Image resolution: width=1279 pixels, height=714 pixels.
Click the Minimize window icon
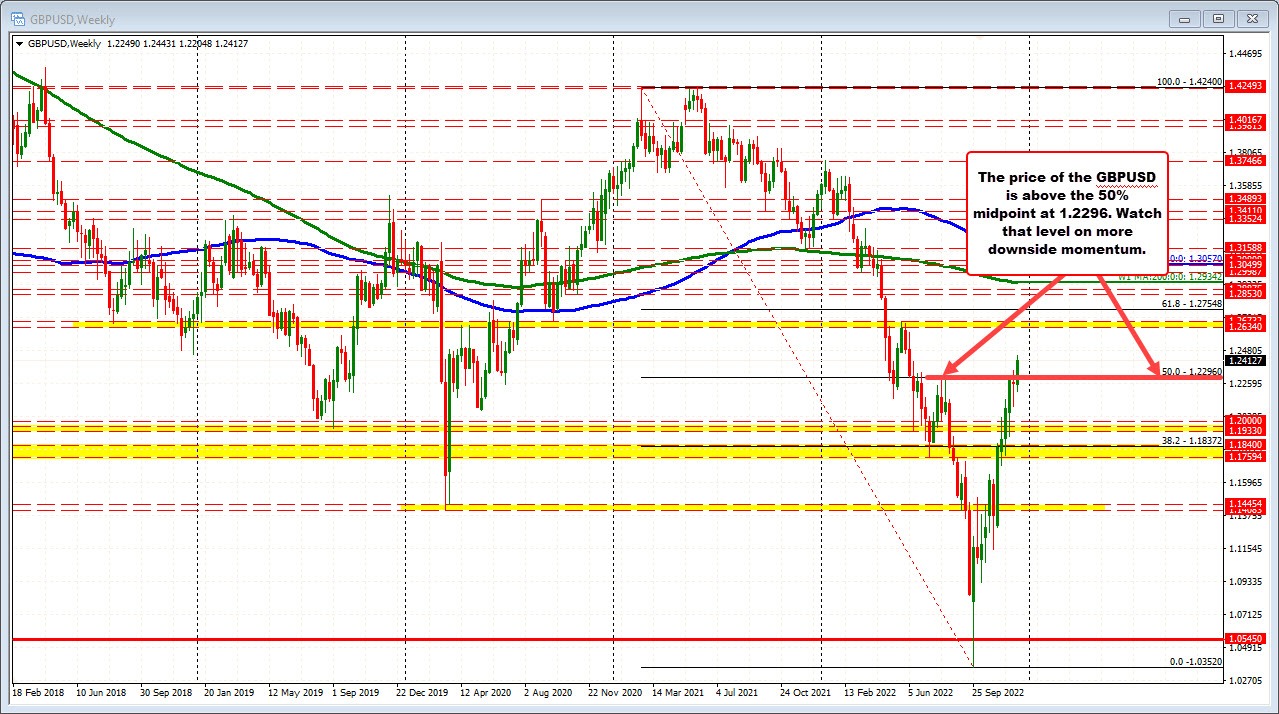pyautogui.click(x=1183, y=18)
